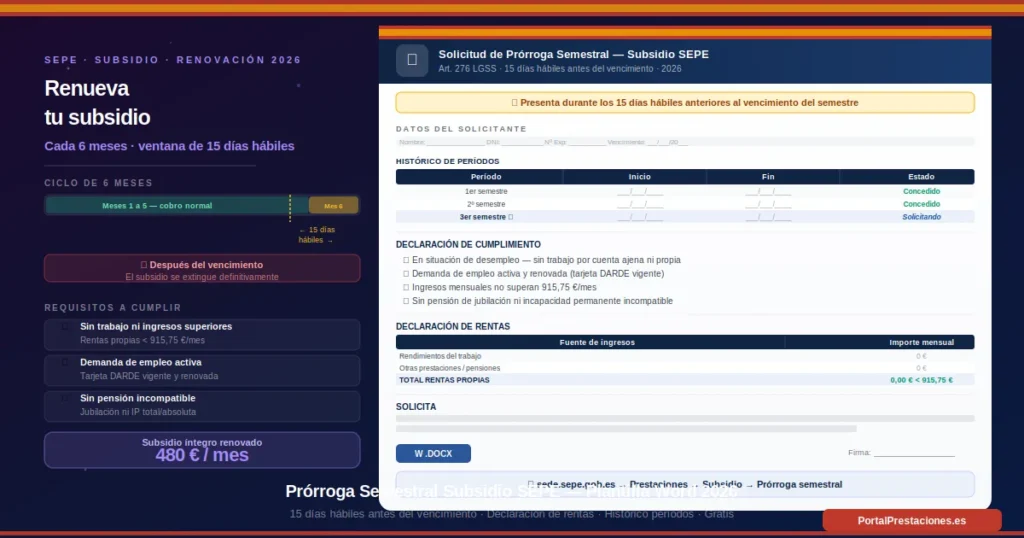Image resolution: width=1024 pixels, height=538 pixels.
Task: Select the 'Mes 6' segment of the cycle
Action: coord(334,206)
